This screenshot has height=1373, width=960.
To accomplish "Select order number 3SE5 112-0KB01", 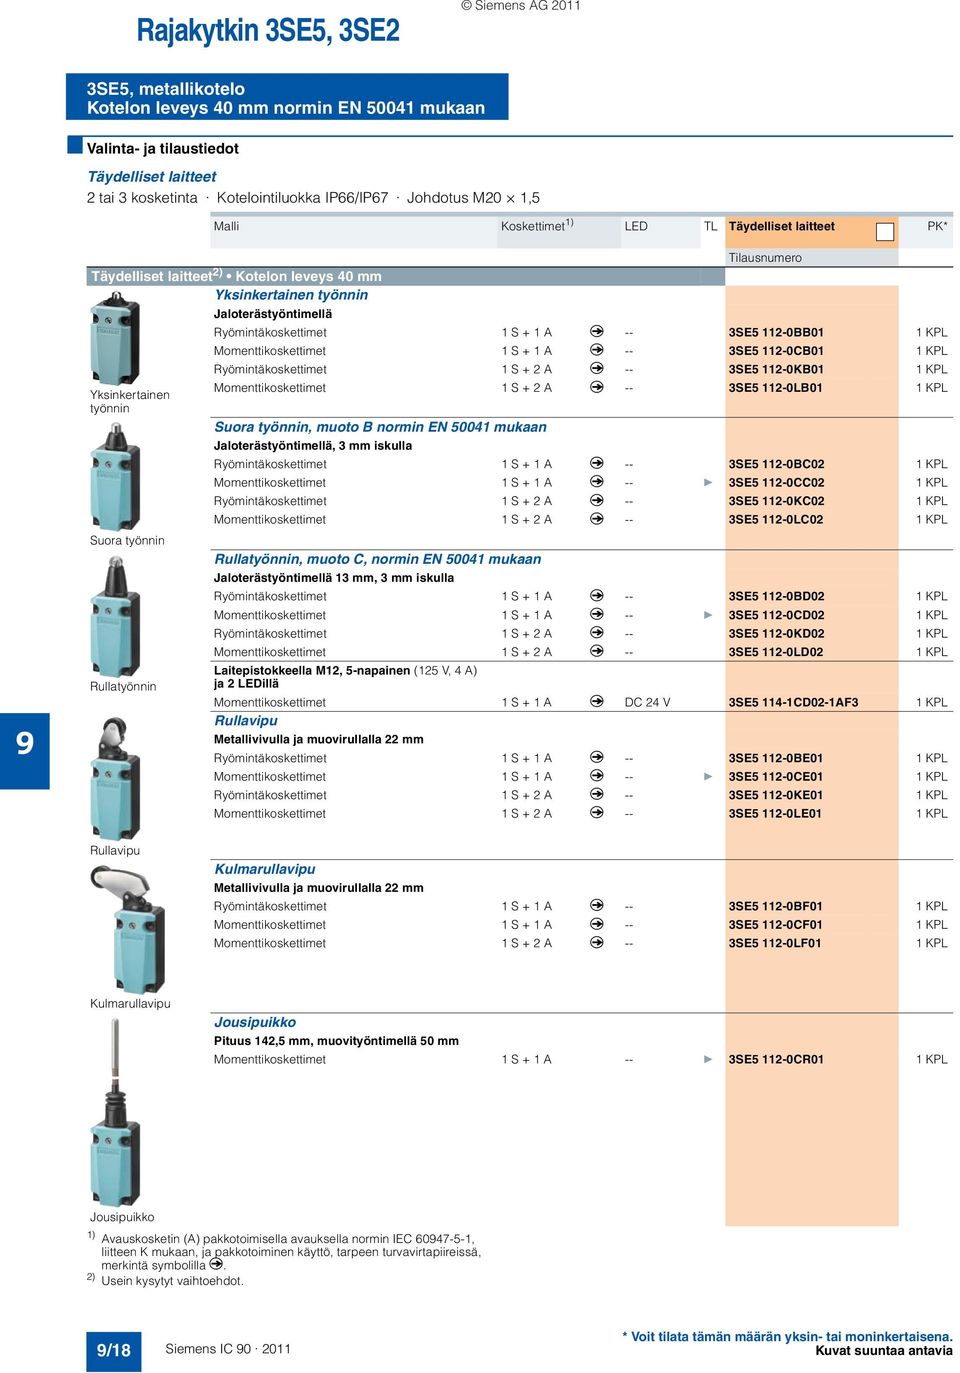I will (x=776, y=369).
